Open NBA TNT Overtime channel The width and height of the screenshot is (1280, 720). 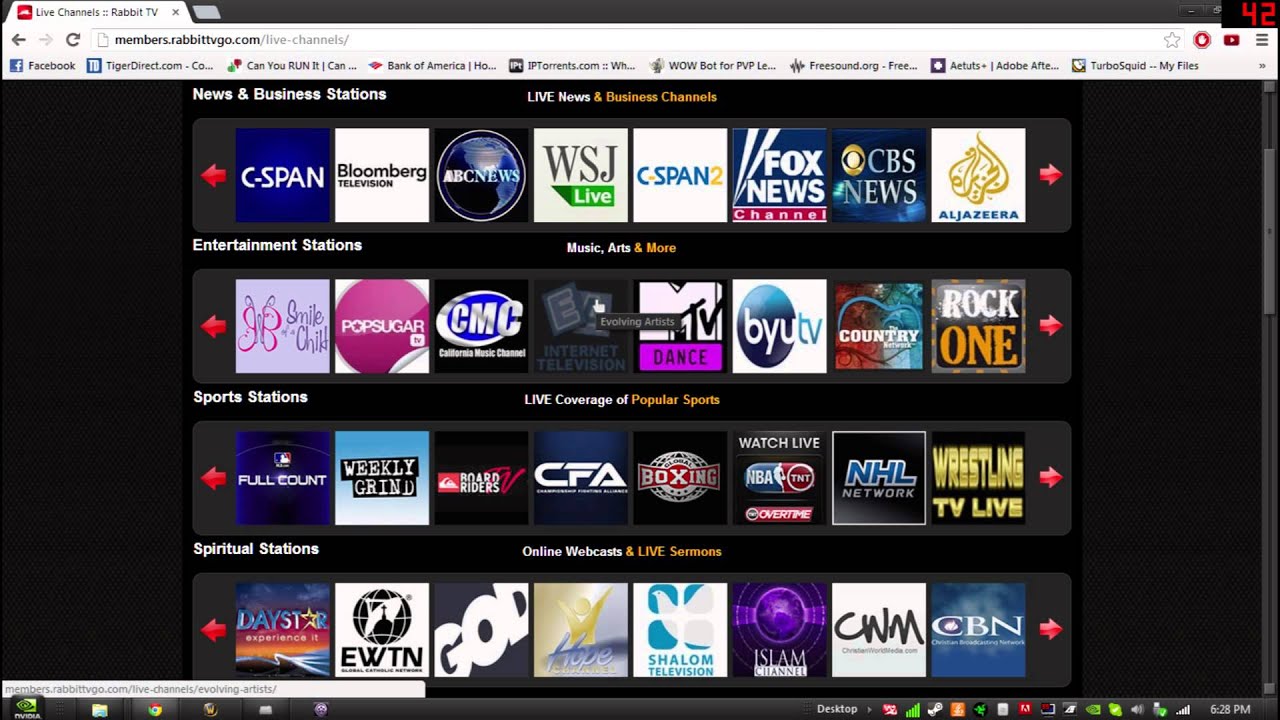[780, 478]
